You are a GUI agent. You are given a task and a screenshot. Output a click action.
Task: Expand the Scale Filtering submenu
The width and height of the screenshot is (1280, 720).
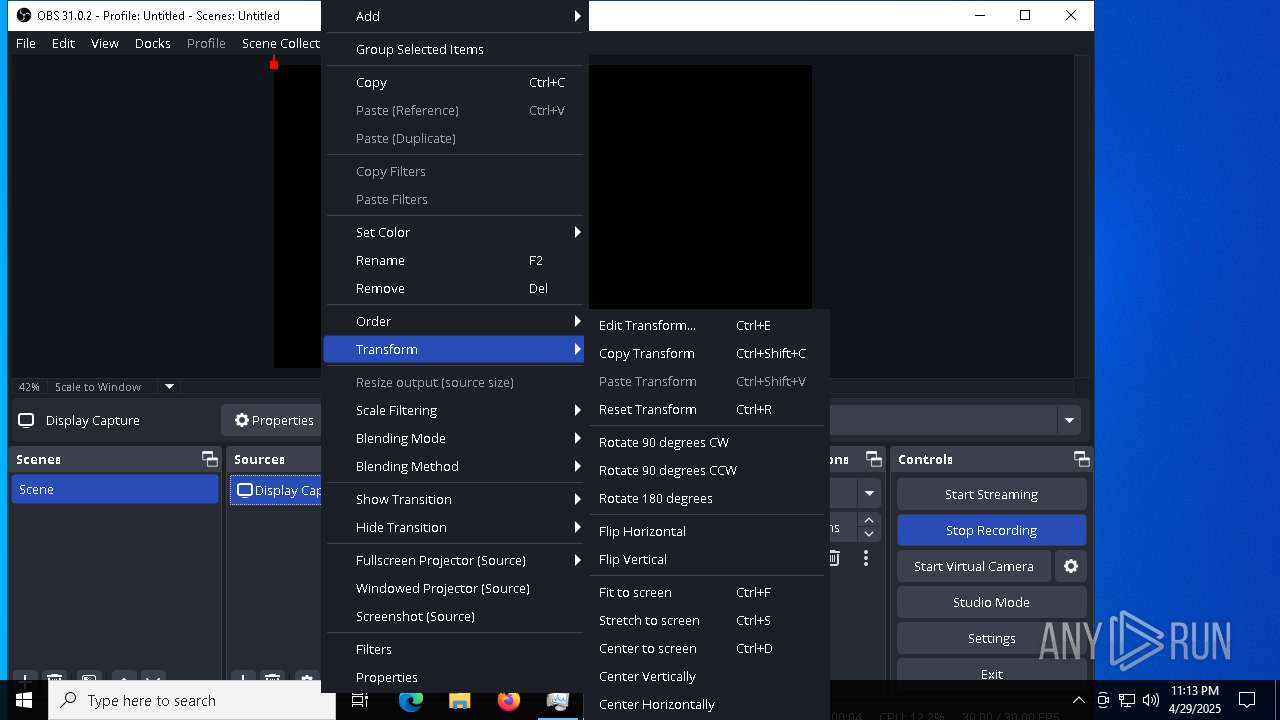coord(454,410)
